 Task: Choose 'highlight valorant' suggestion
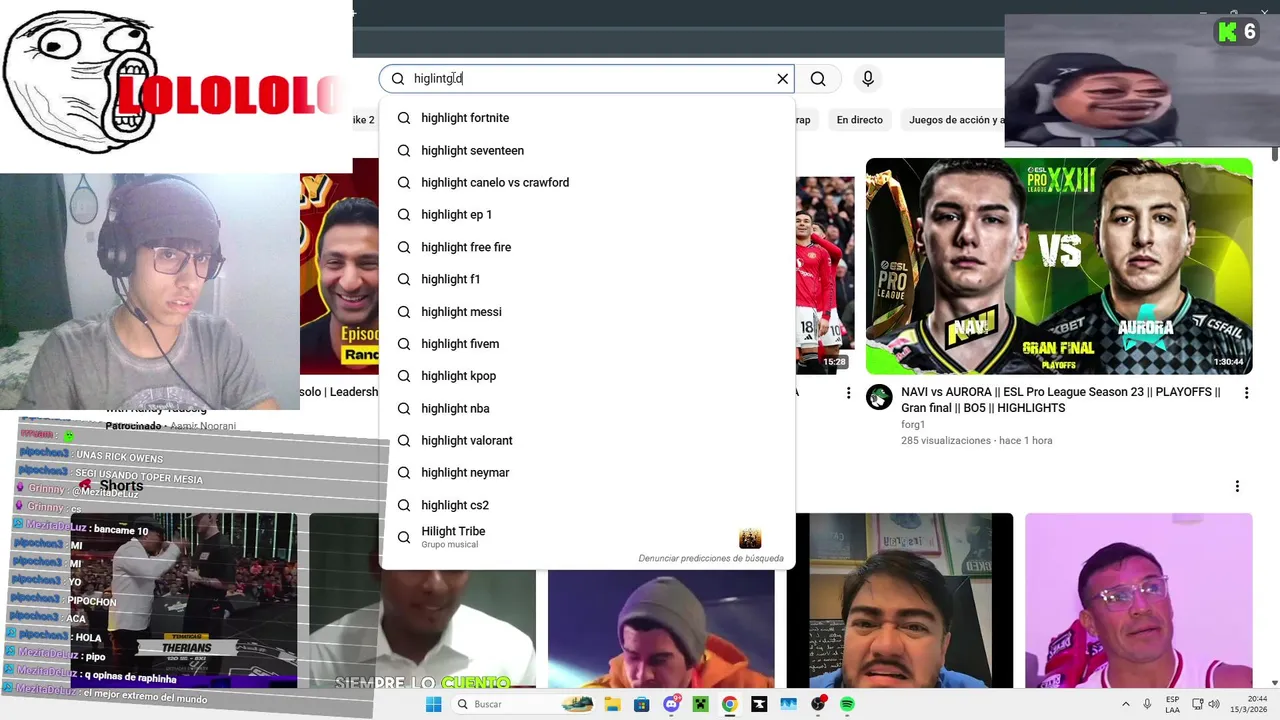click(x=587, y=440)
